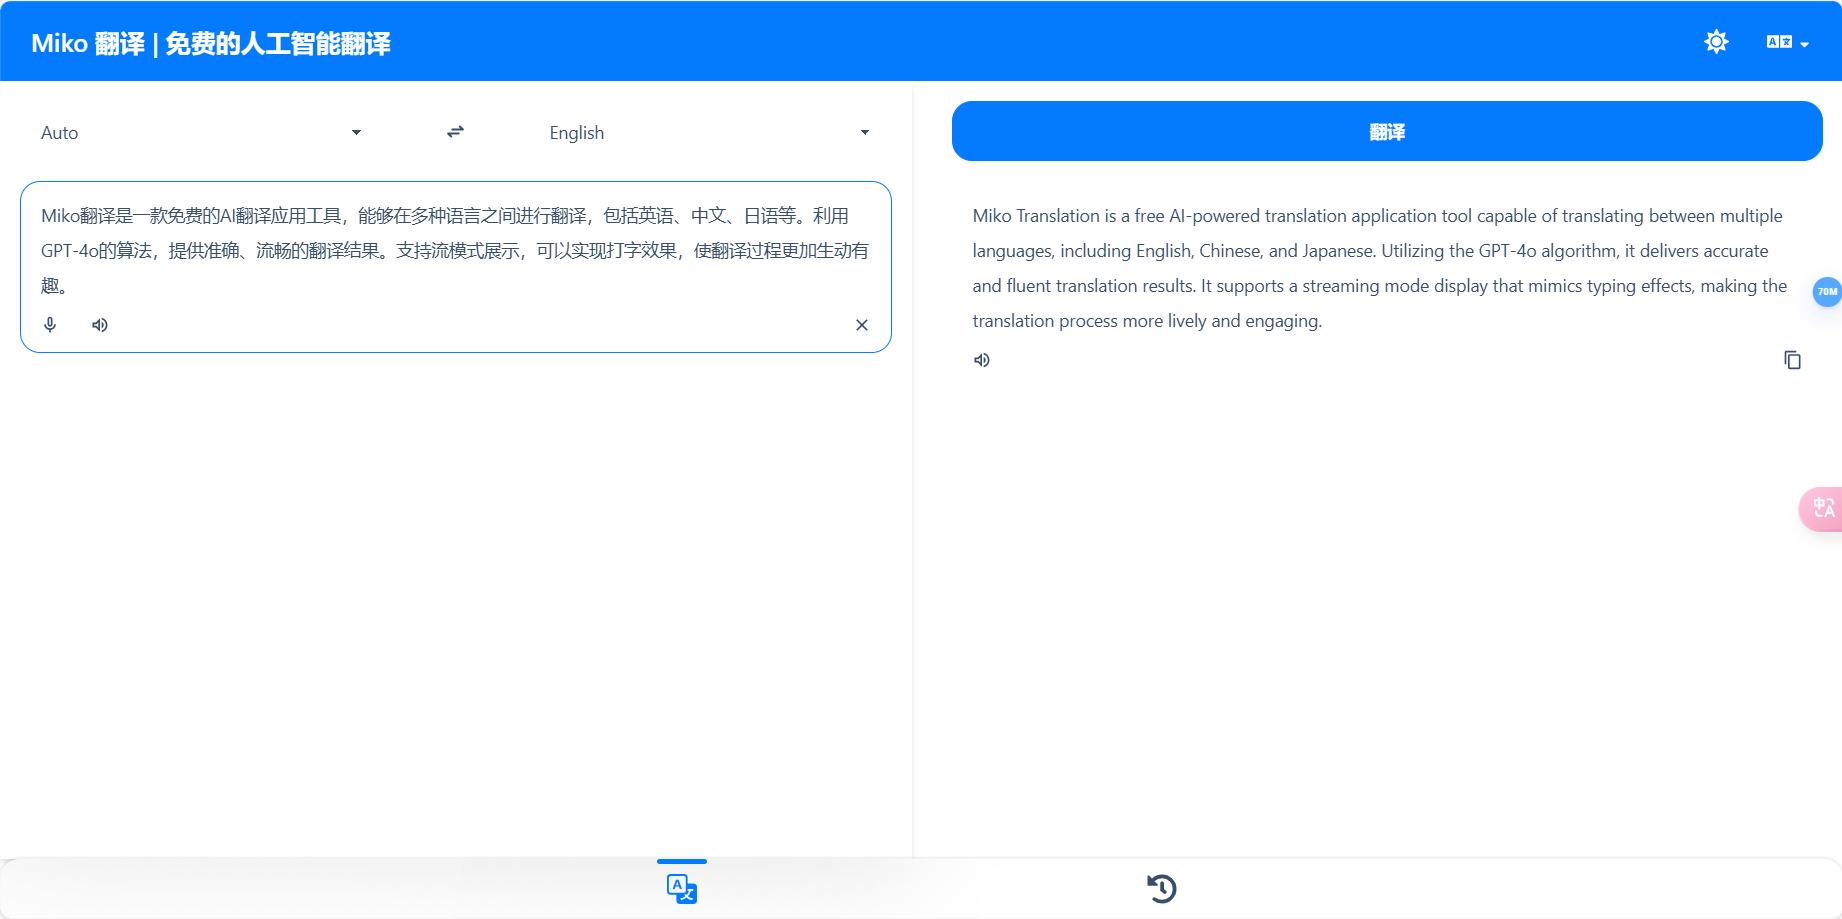Copy the translation result
This screenshot has height=919, width=1842.
(1792, 360)
